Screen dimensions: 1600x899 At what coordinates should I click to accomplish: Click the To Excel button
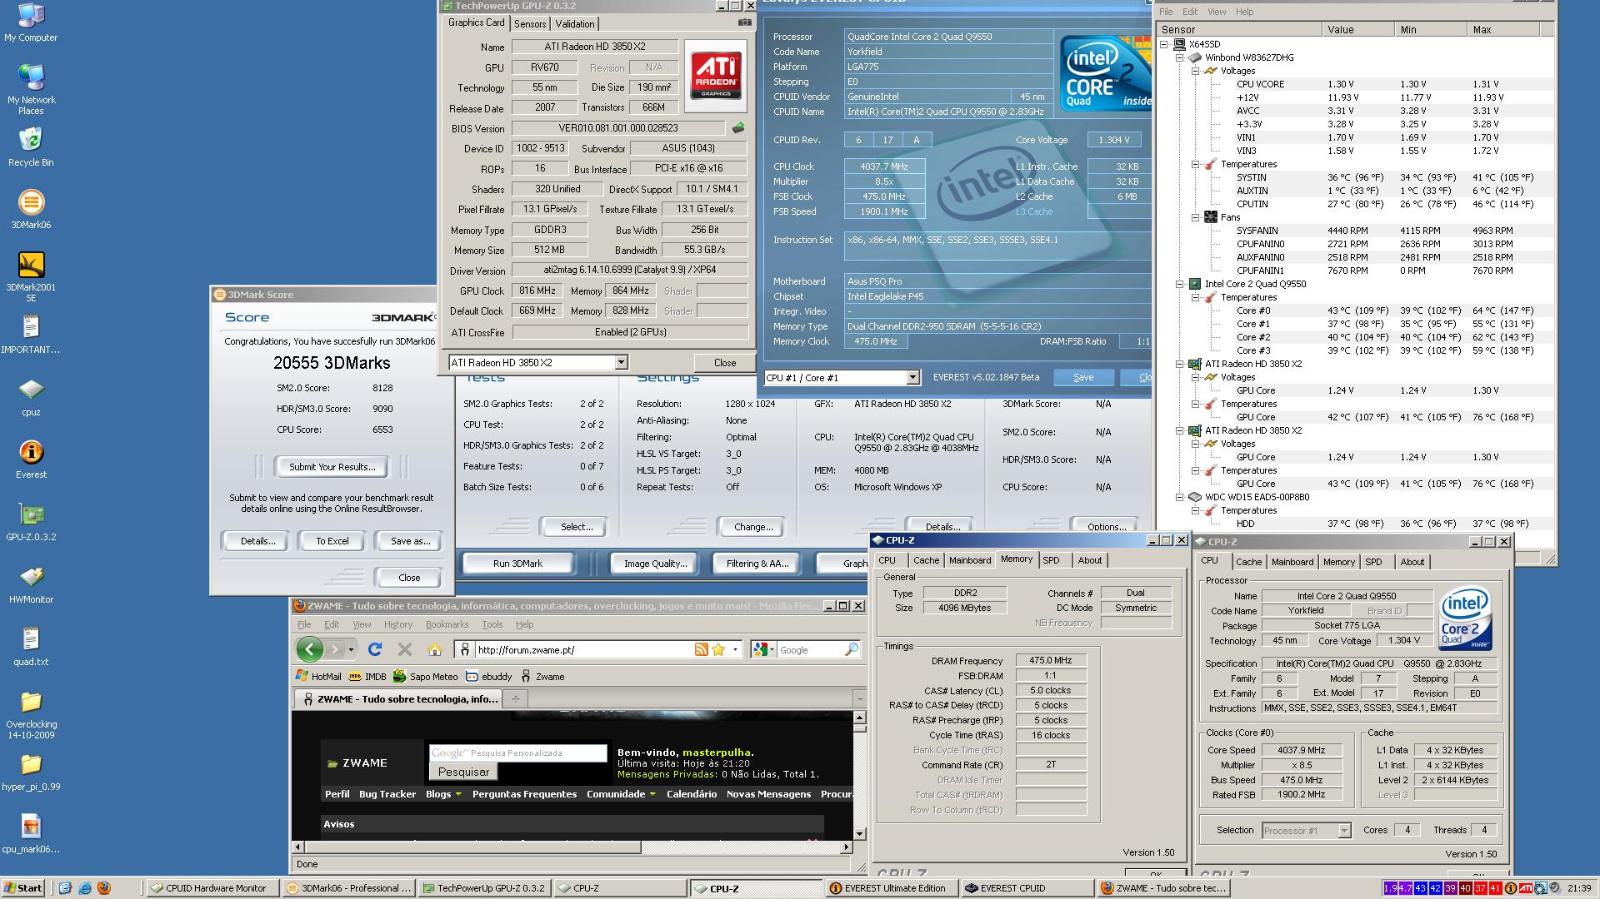332,541
